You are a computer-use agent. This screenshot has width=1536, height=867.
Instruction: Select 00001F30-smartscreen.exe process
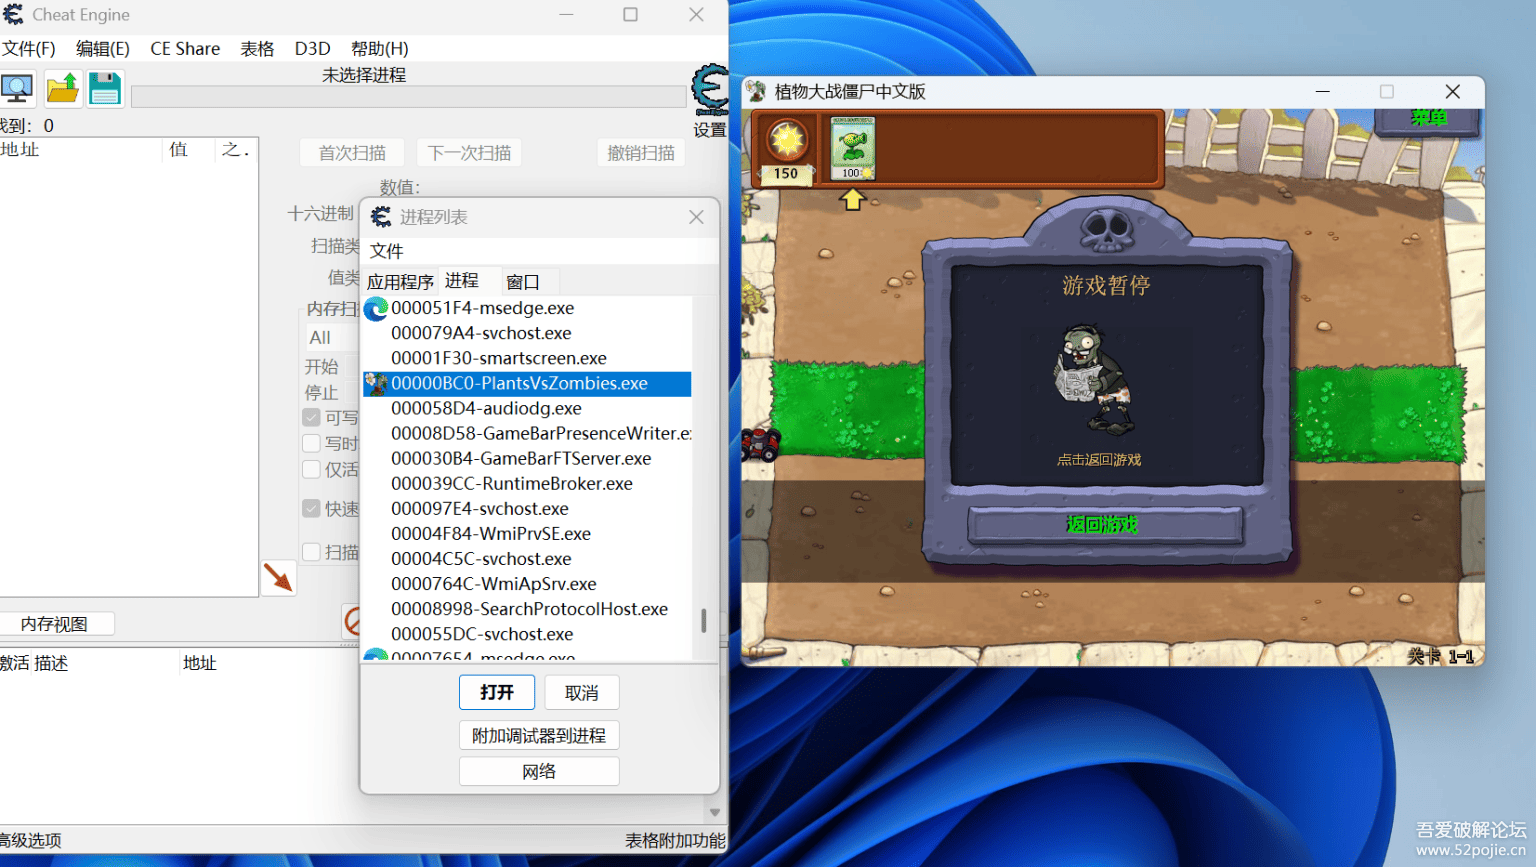click(x=527, y=359)
